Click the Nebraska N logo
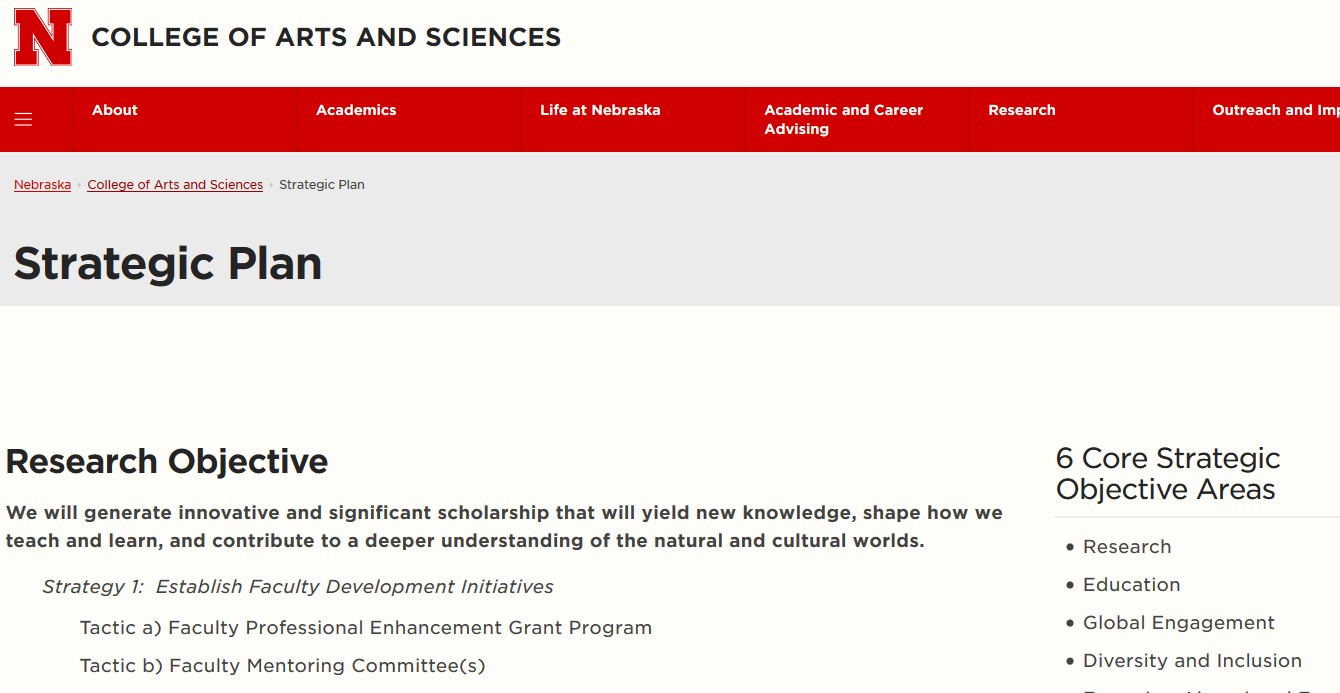The width and height of the screenshot is (1340, 693). 43,37
